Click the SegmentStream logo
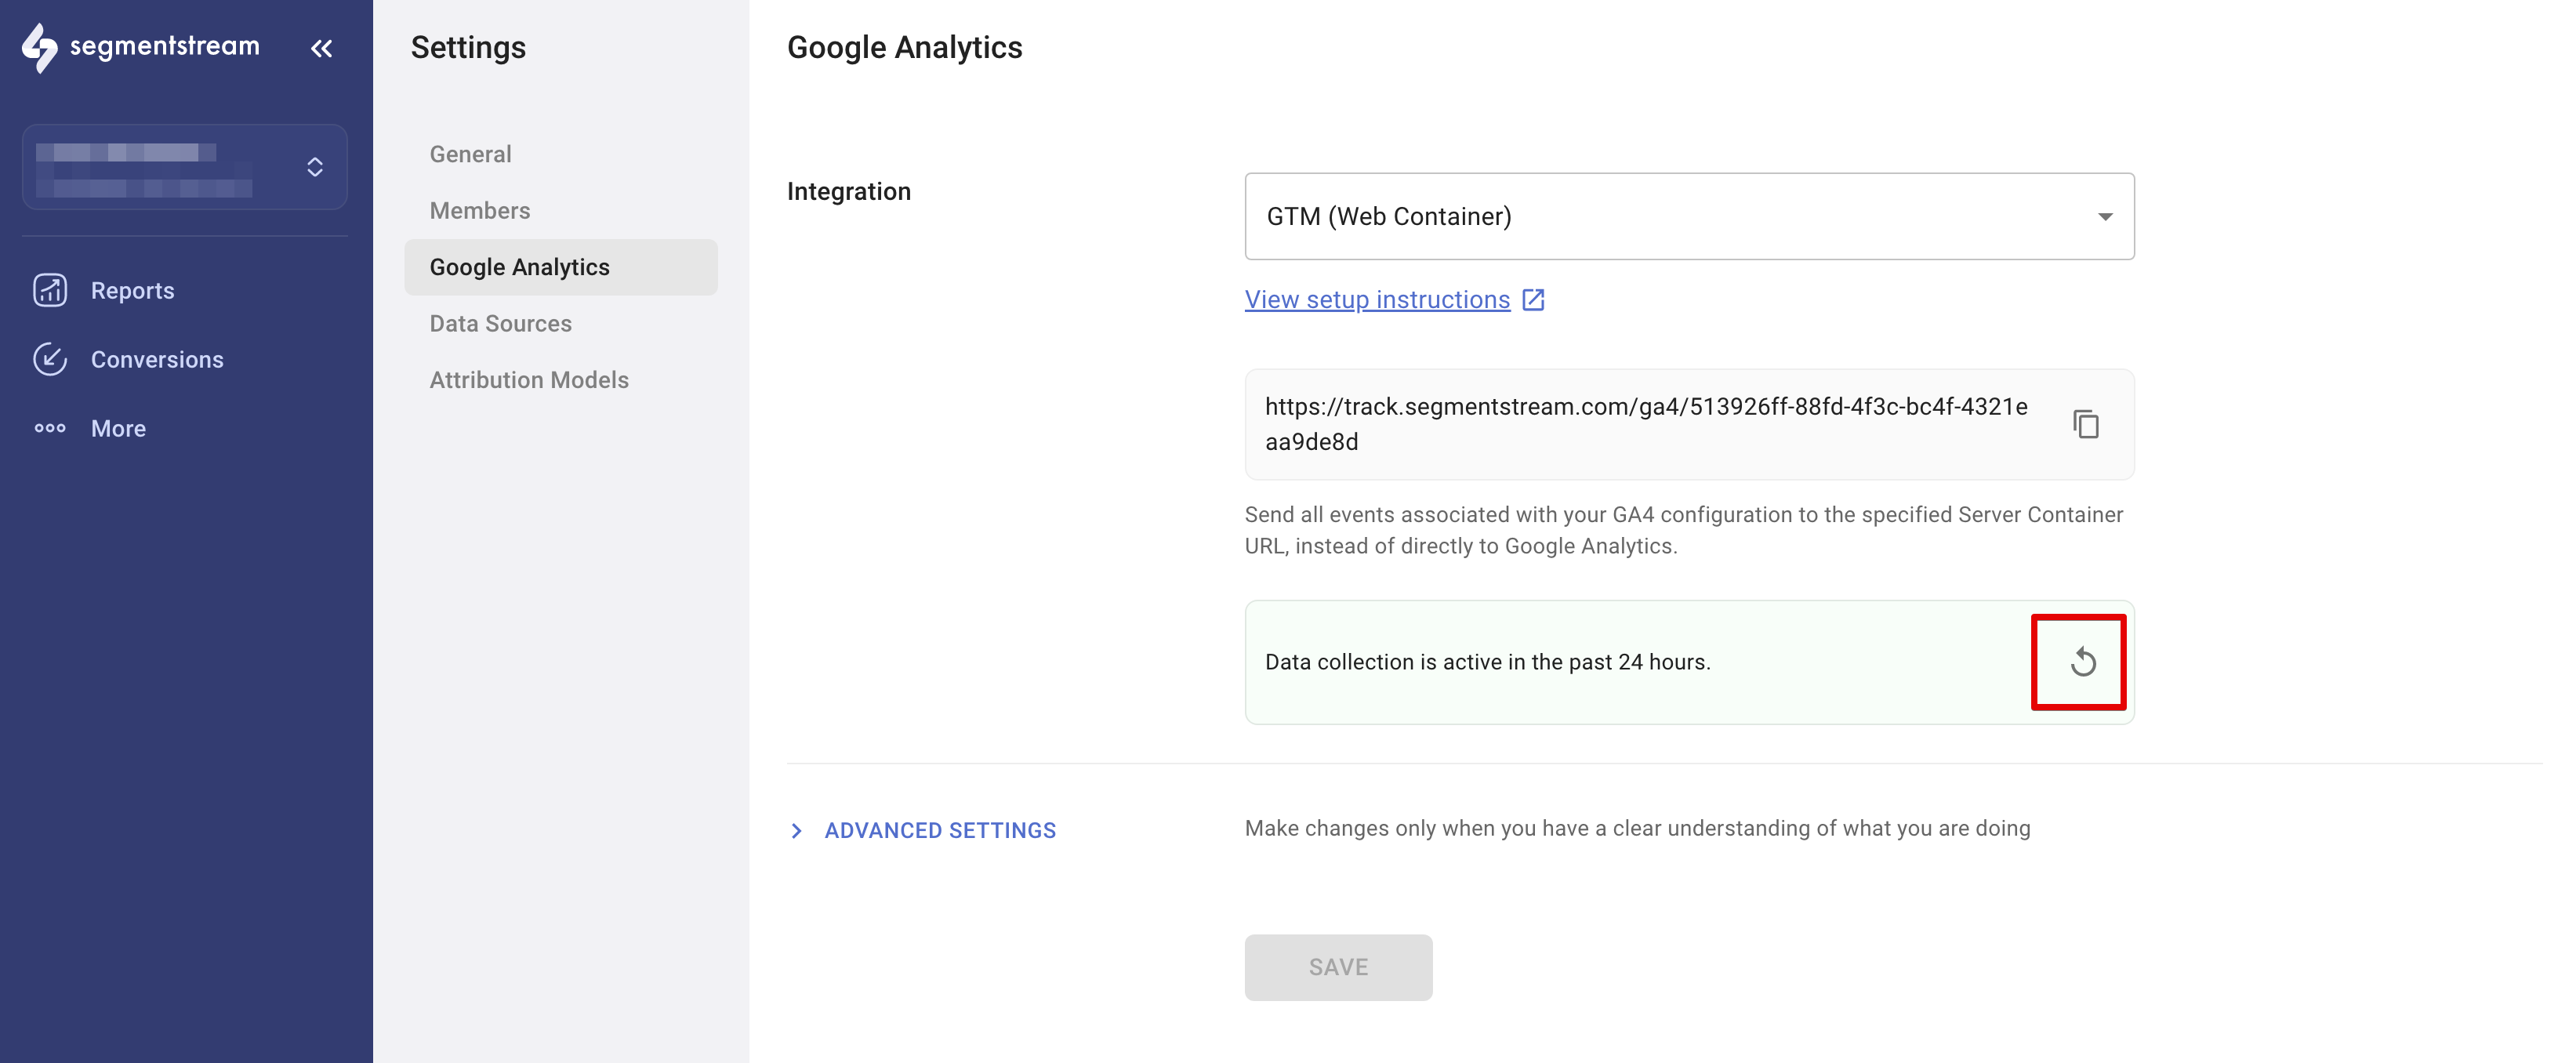The width and height of the screenshot is (2576, 1063). pyautogui.click(x=141, y=47)
